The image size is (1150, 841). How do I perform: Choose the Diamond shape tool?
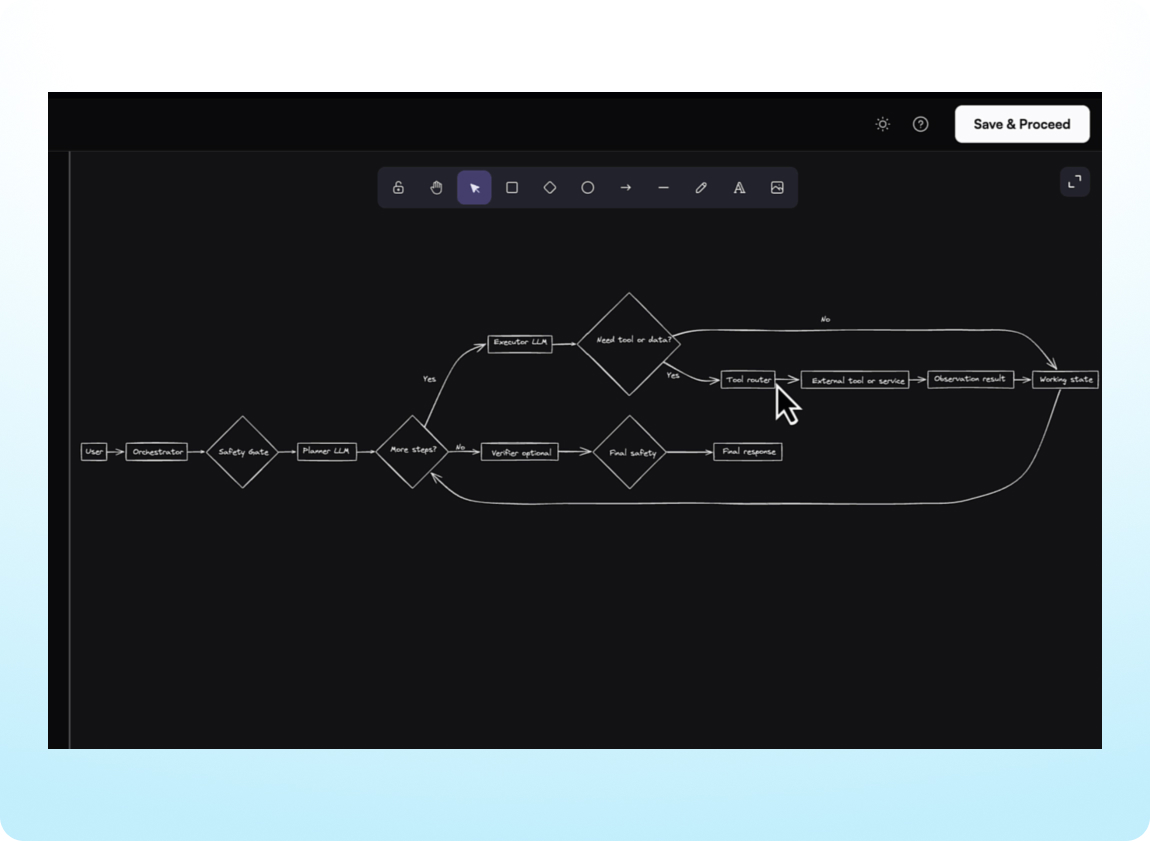(550, 188)
